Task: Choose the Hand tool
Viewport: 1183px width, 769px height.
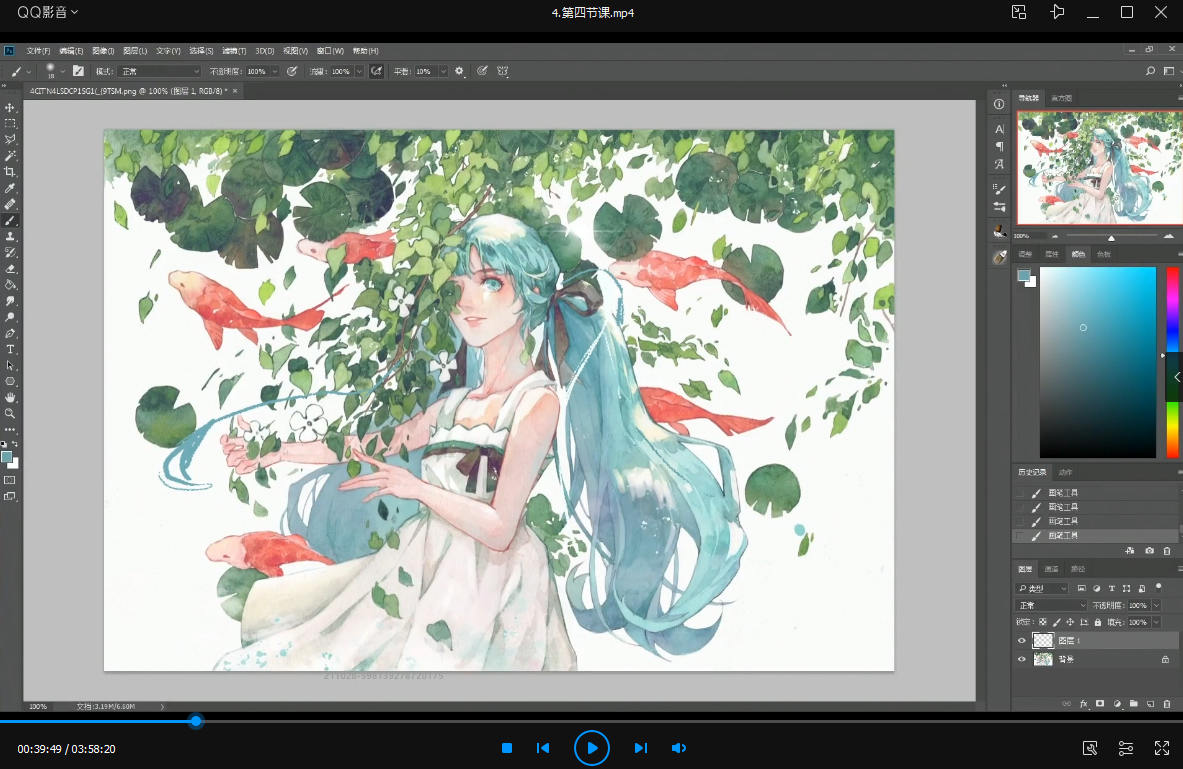Action: [x=10, y=397]
